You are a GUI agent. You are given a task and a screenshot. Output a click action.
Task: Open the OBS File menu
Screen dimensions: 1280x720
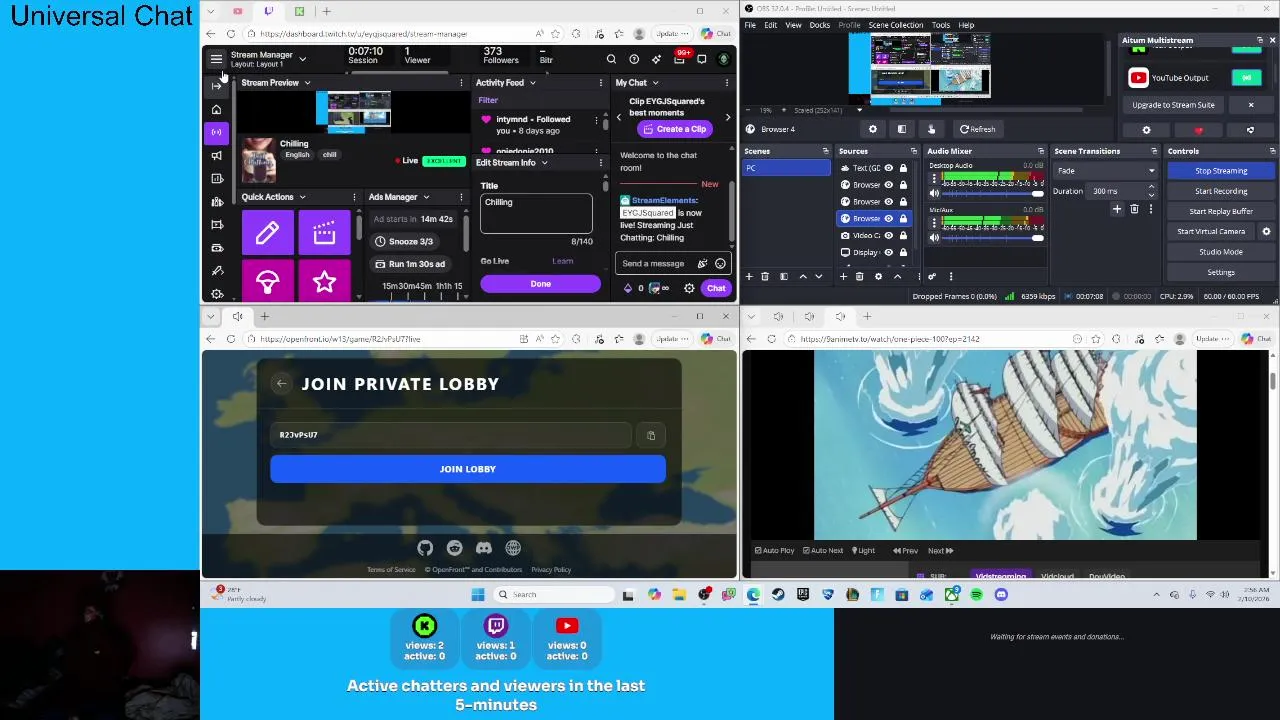click(x=750, y=25)
